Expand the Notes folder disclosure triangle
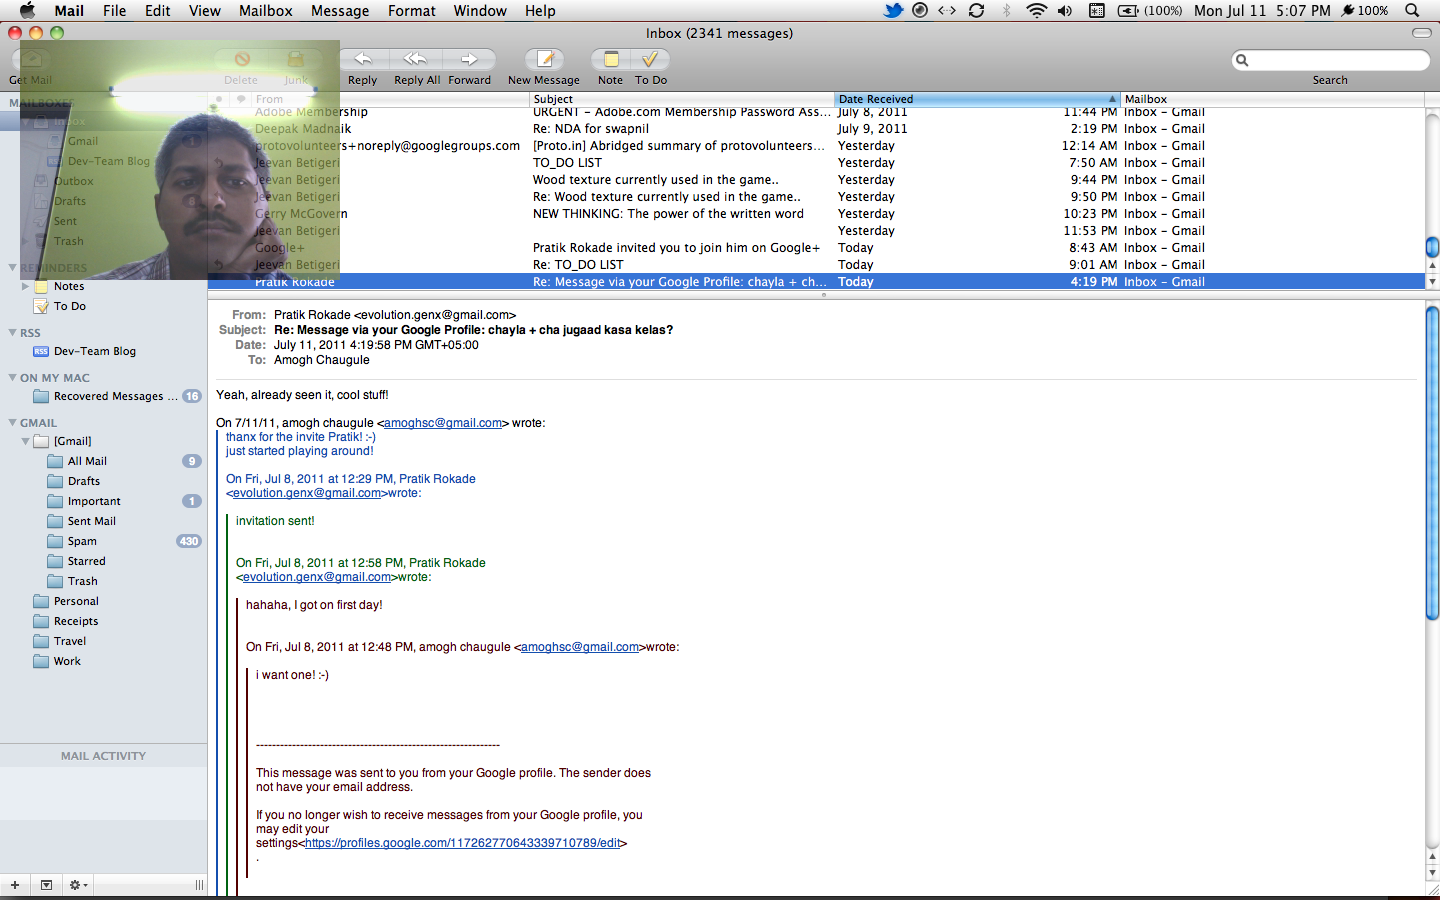 [25, 286]
